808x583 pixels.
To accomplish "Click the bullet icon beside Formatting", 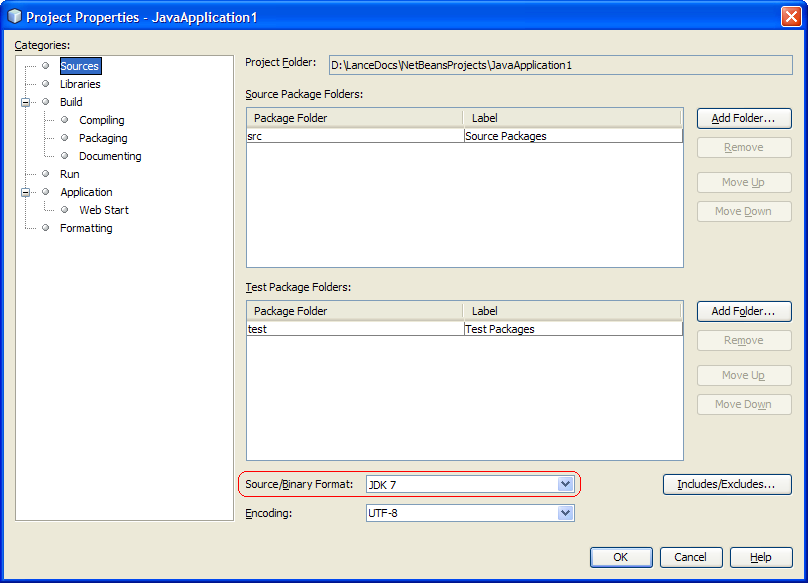I will pyautogui.click(x=45, y=228).
